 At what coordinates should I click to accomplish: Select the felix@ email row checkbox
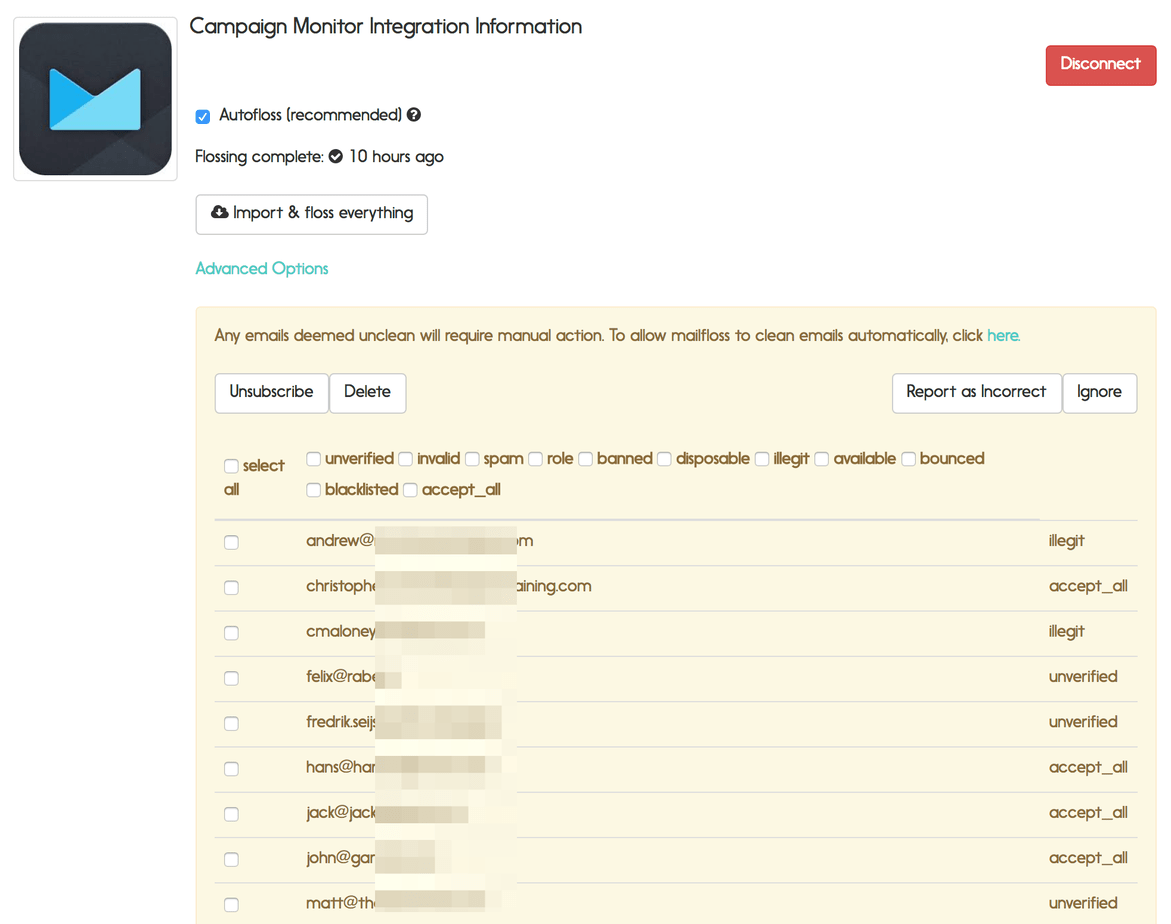tap(232, 678)
